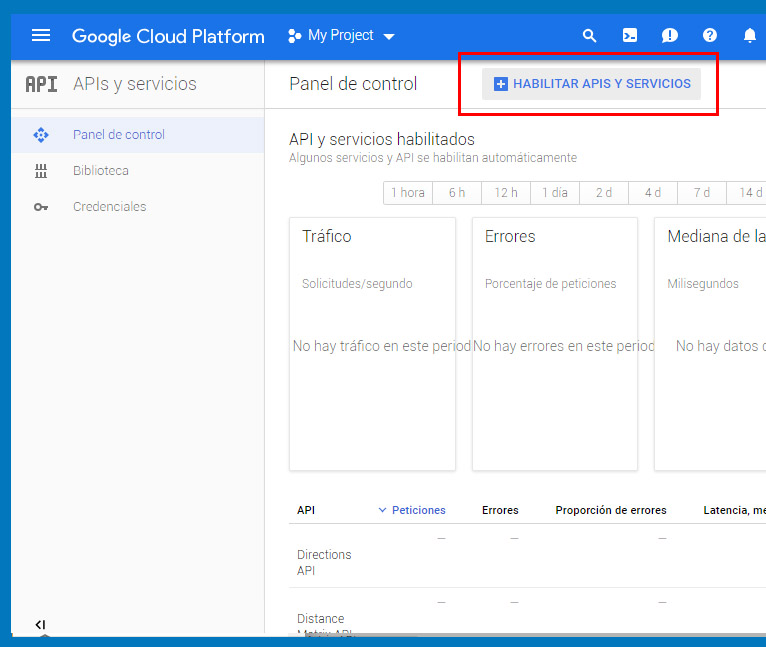Collapse the sidebar with arrow icon

pyautogui.click(x=41, y=625)
